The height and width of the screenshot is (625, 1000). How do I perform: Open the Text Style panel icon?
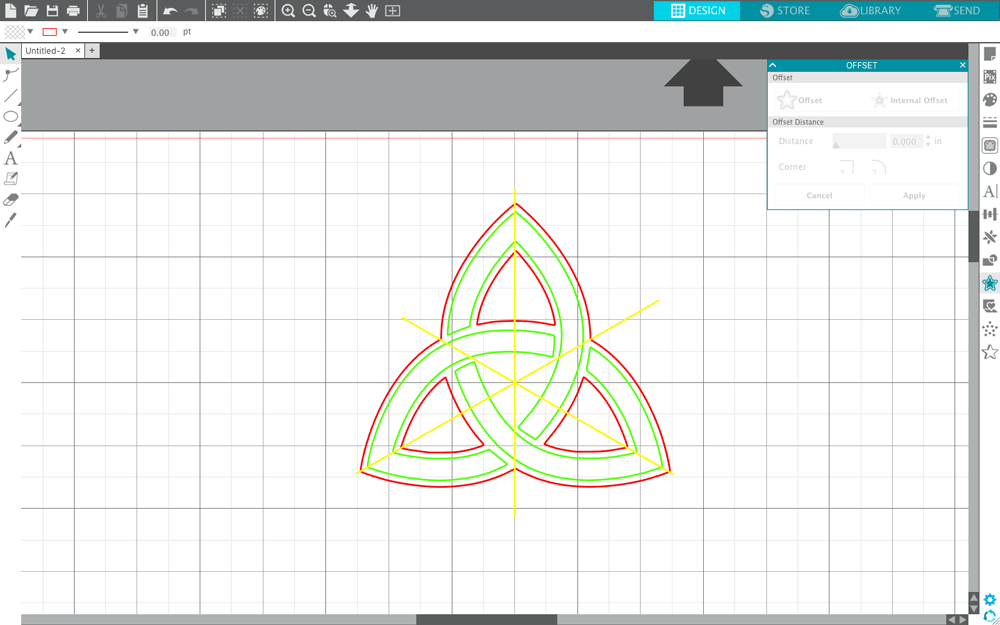tap(990, 191)
